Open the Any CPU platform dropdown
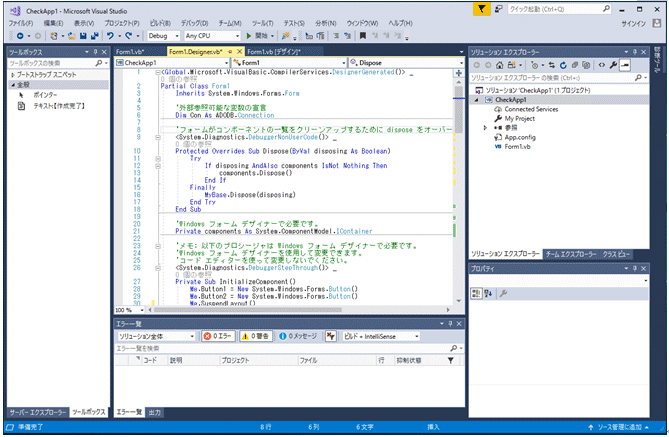Screen dimensions: 669x437 (212, 36)
